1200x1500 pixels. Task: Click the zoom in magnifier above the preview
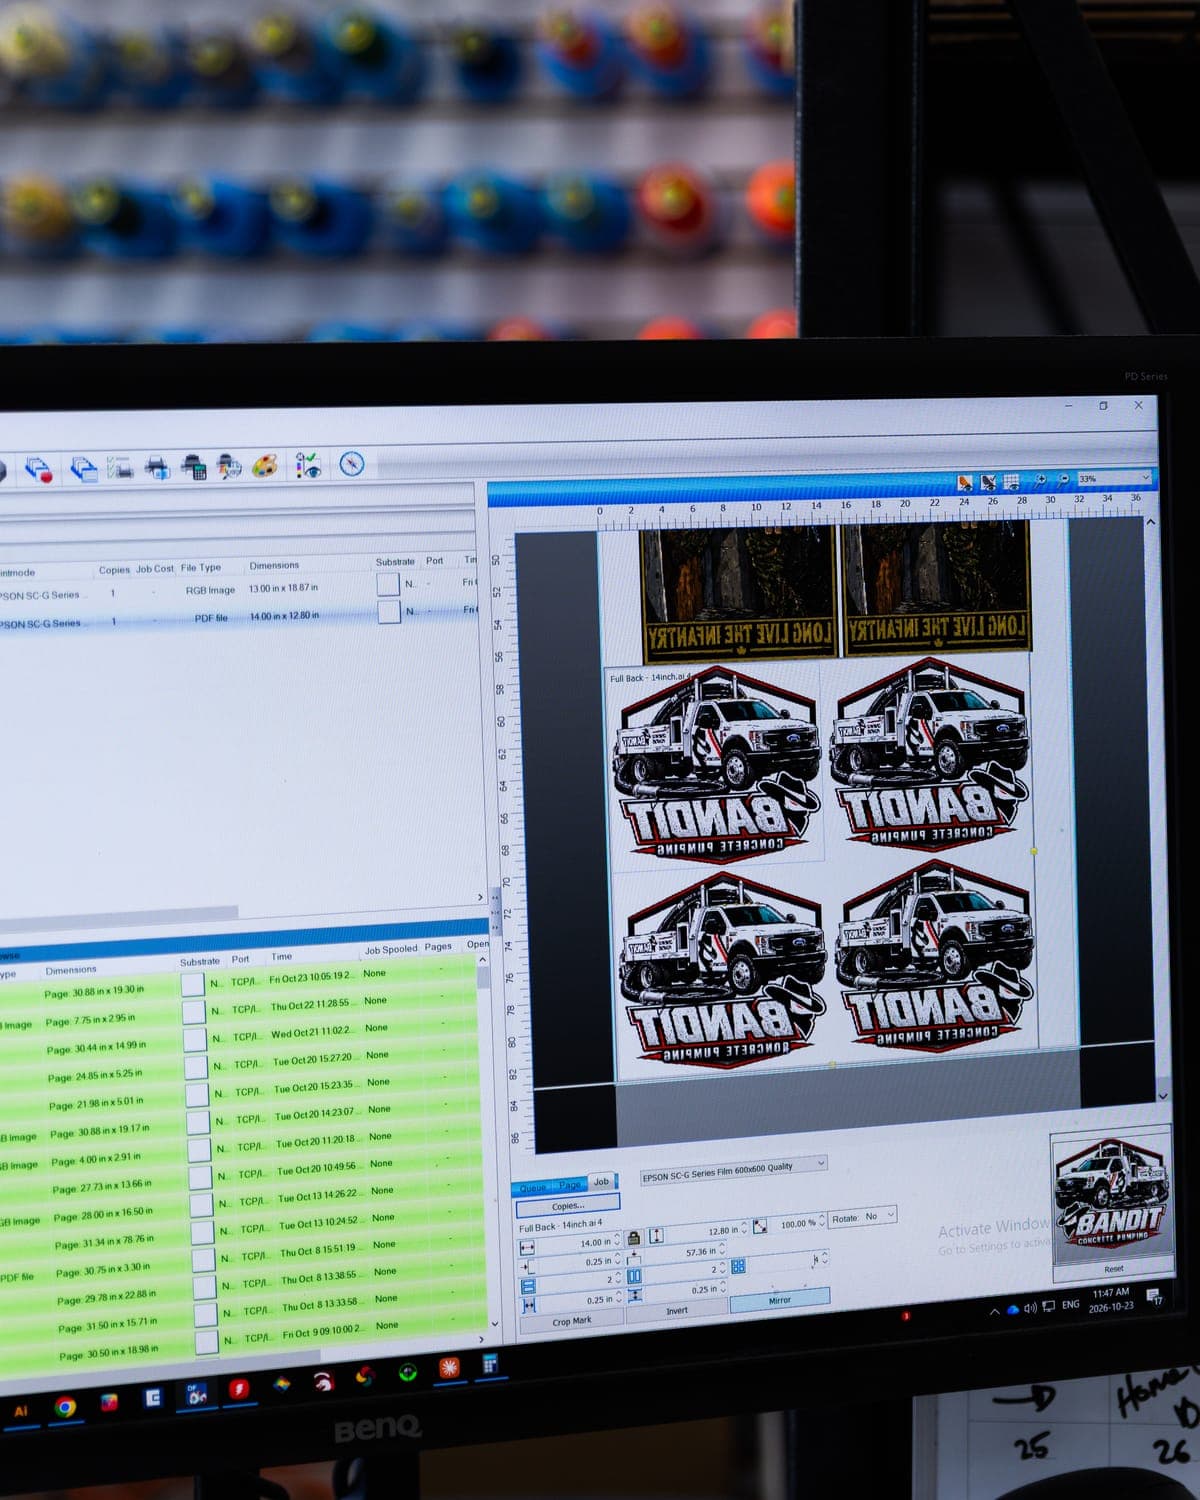click(x=1040, y=481)
